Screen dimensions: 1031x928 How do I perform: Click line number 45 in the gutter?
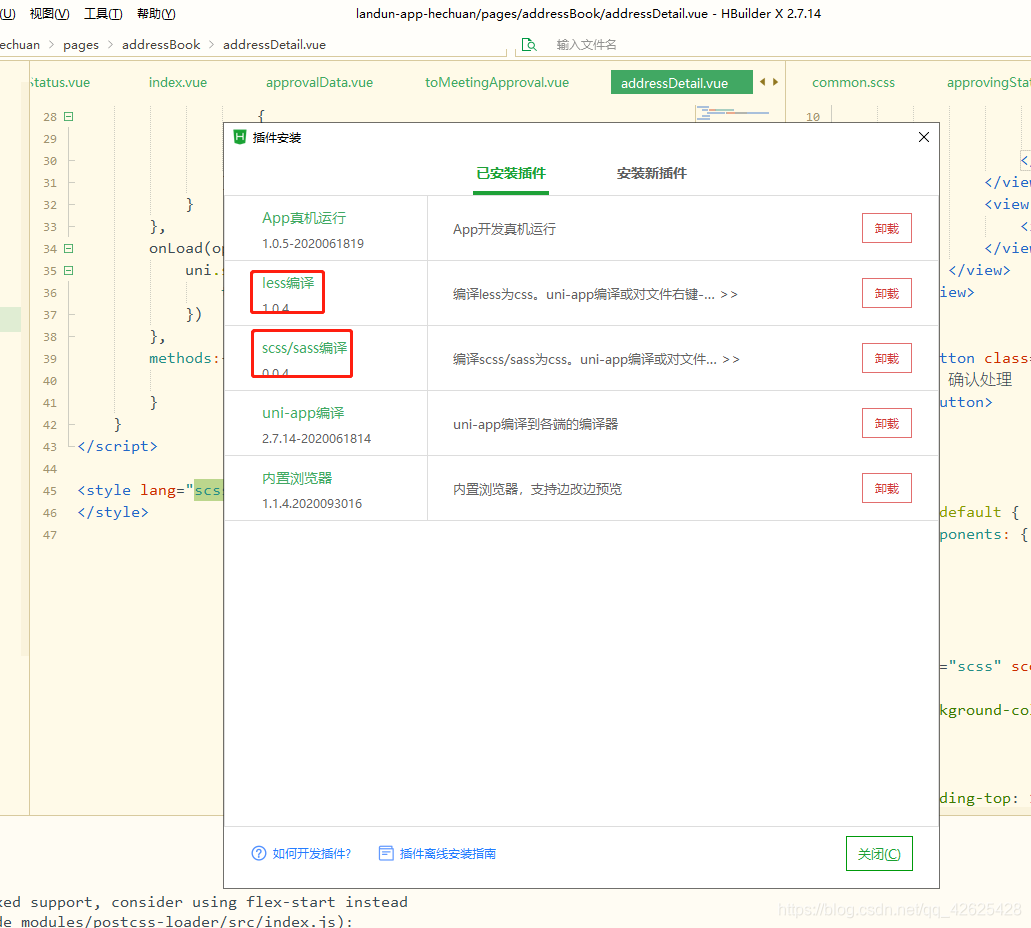pyautogui.click(x=50, y=491)
